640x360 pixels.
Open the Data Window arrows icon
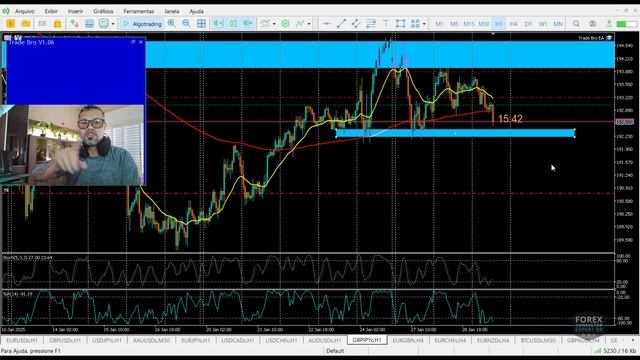[74, 24]
